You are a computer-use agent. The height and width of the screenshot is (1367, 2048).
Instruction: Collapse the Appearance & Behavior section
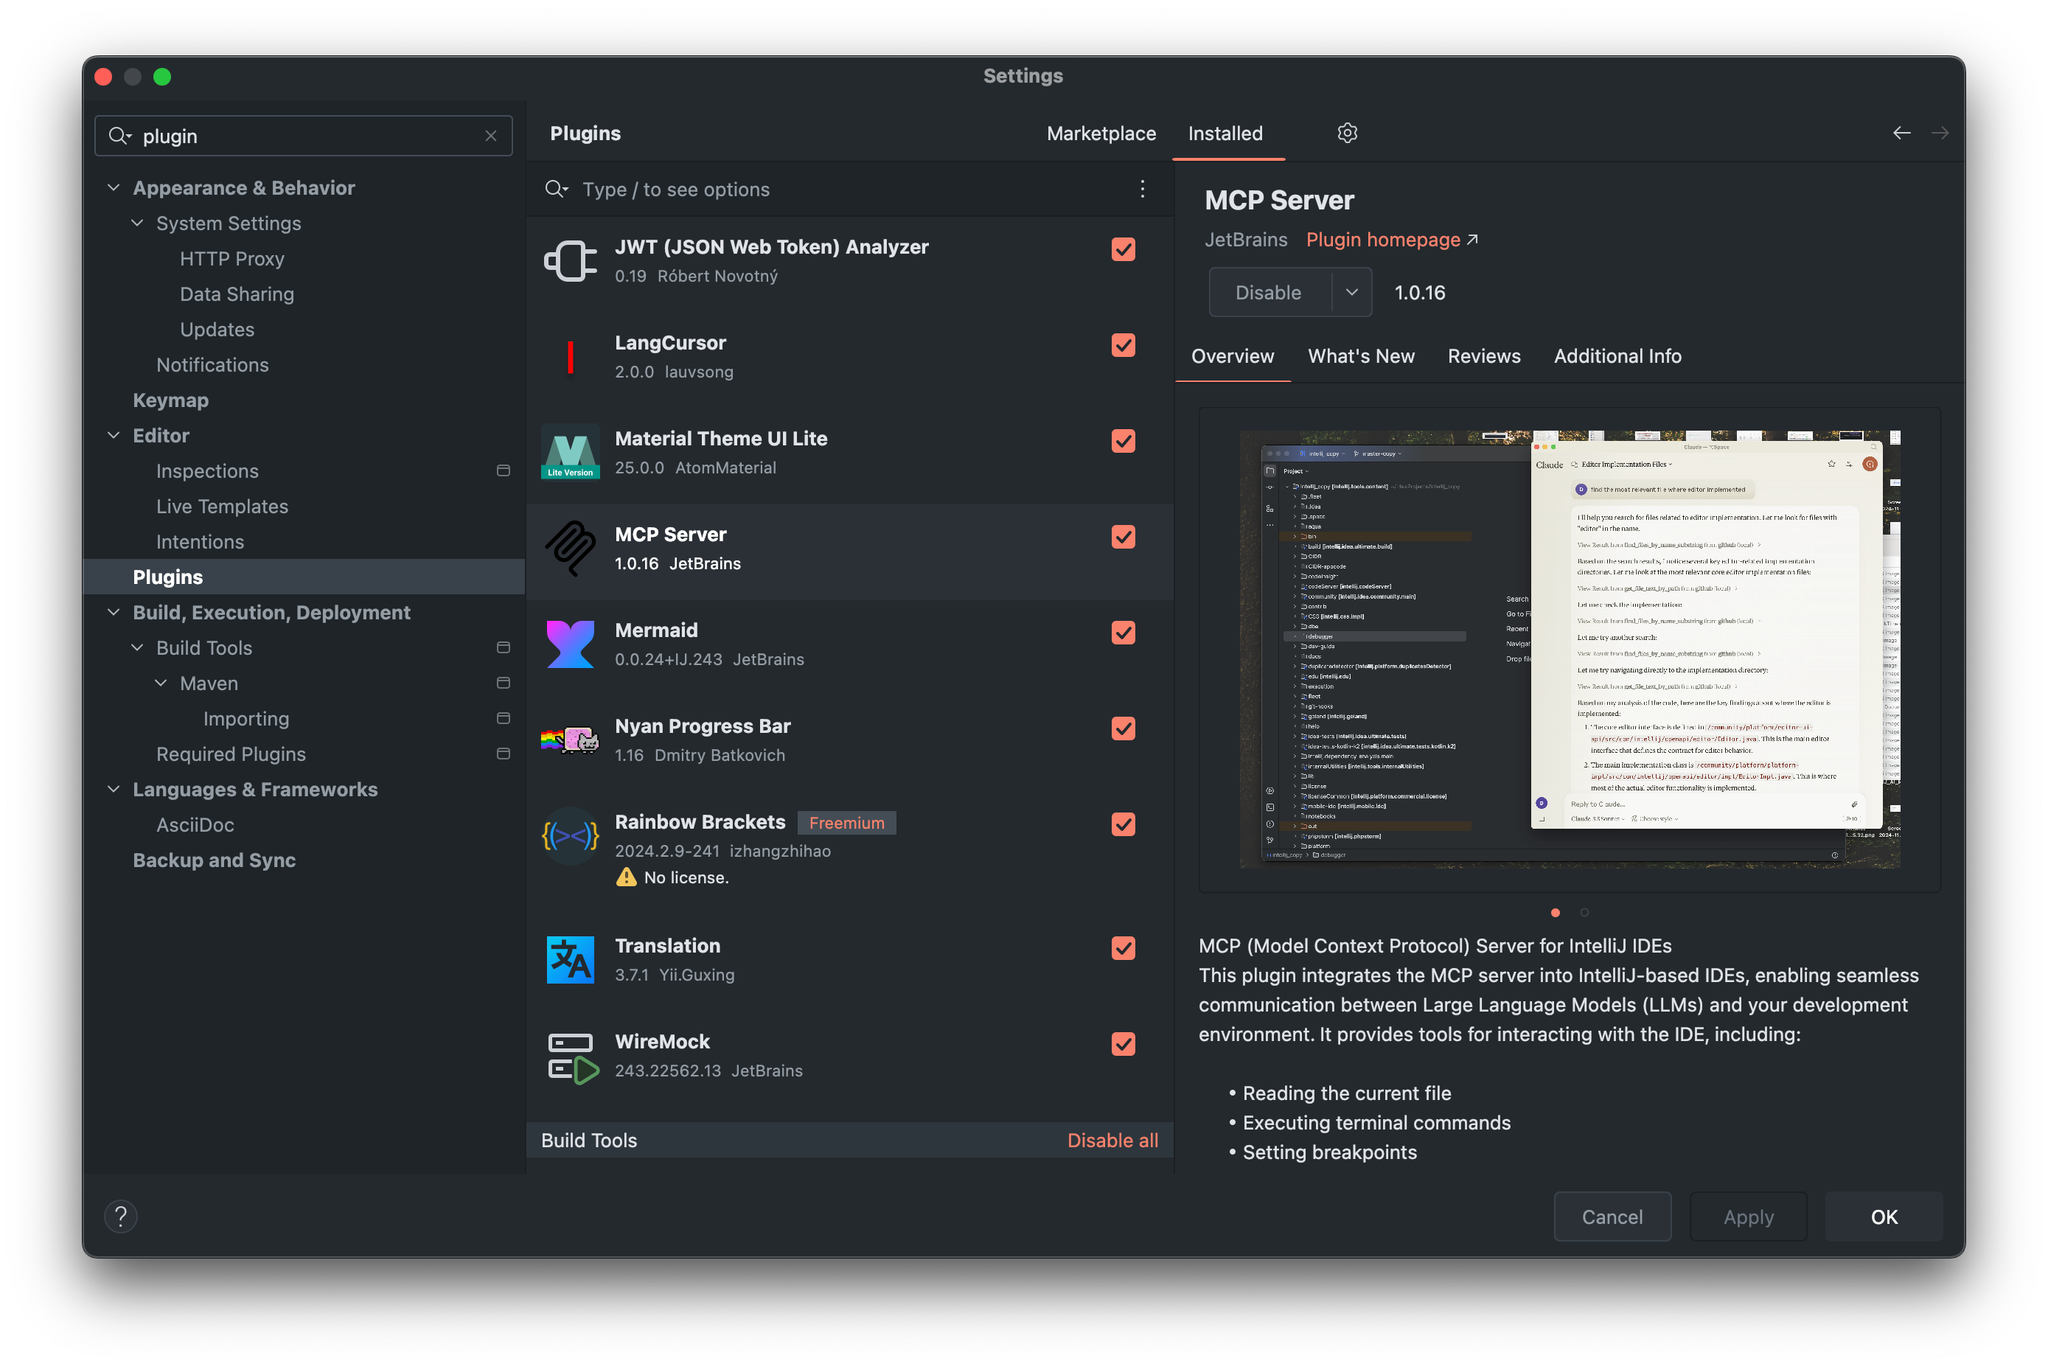[x=114, y=188]
